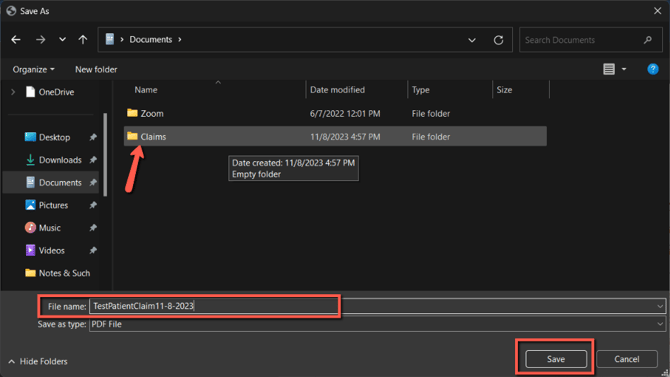The width and height of the screenshot is (670, 377).
Task: Go up one folder level
Action: tap(83, 40)
